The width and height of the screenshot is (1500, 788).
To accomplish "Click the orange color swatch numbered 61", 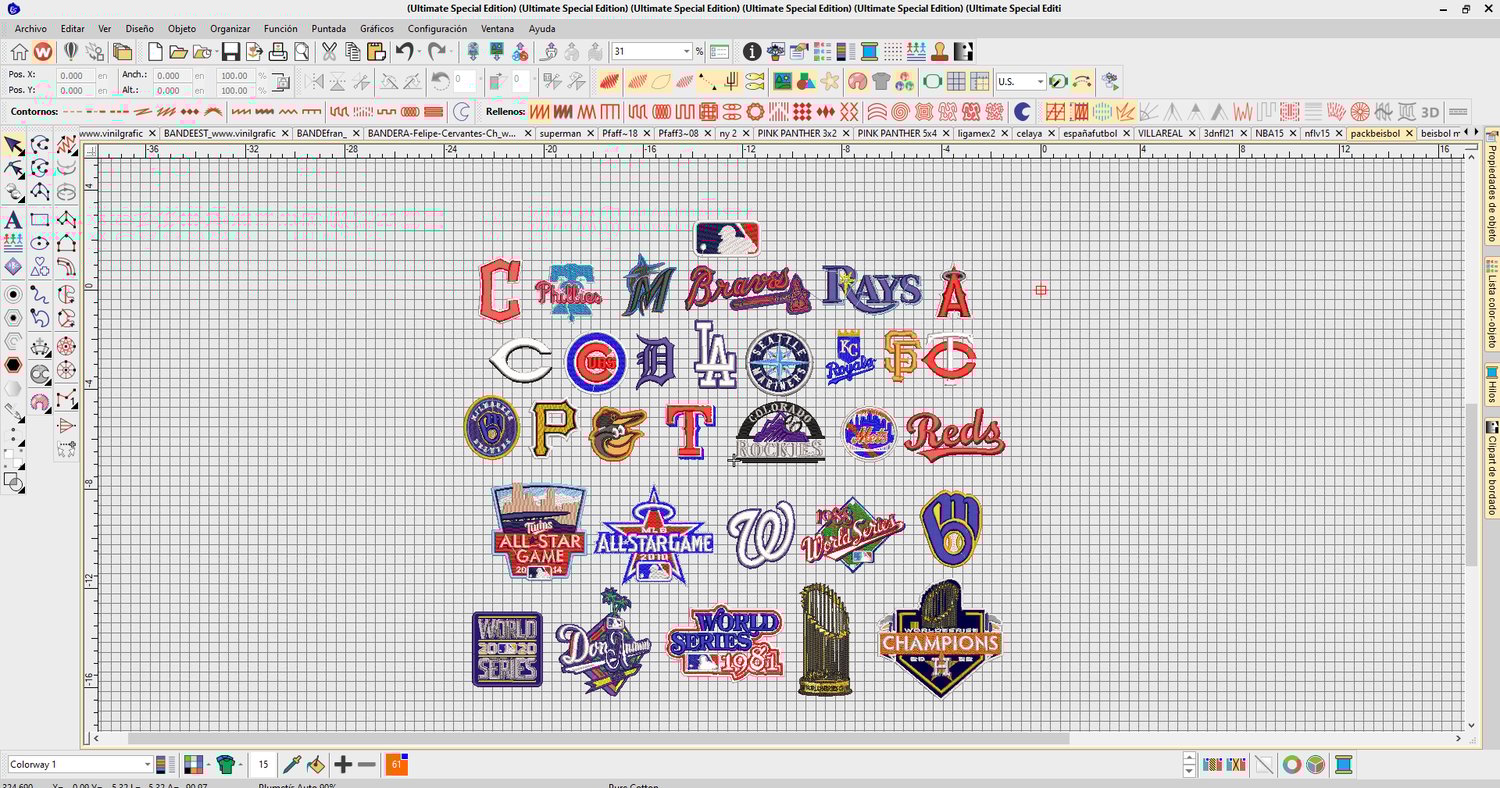I will [x=396, y=765].
